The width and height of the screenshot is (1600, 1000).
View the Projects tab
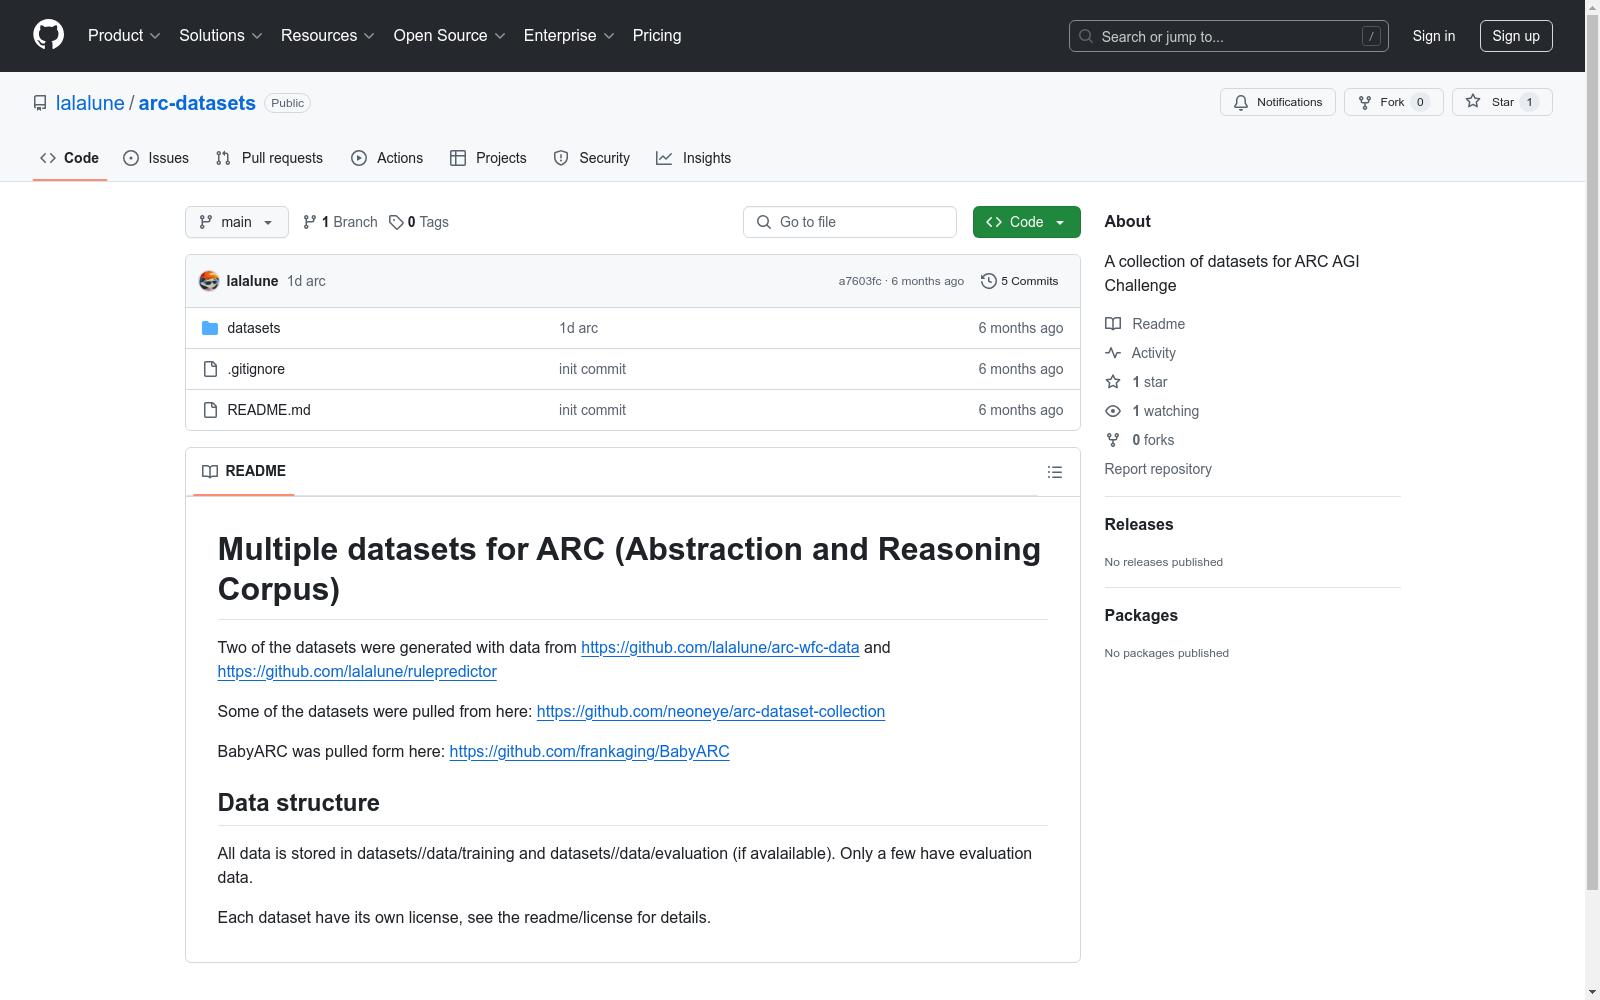coord(488,158)
